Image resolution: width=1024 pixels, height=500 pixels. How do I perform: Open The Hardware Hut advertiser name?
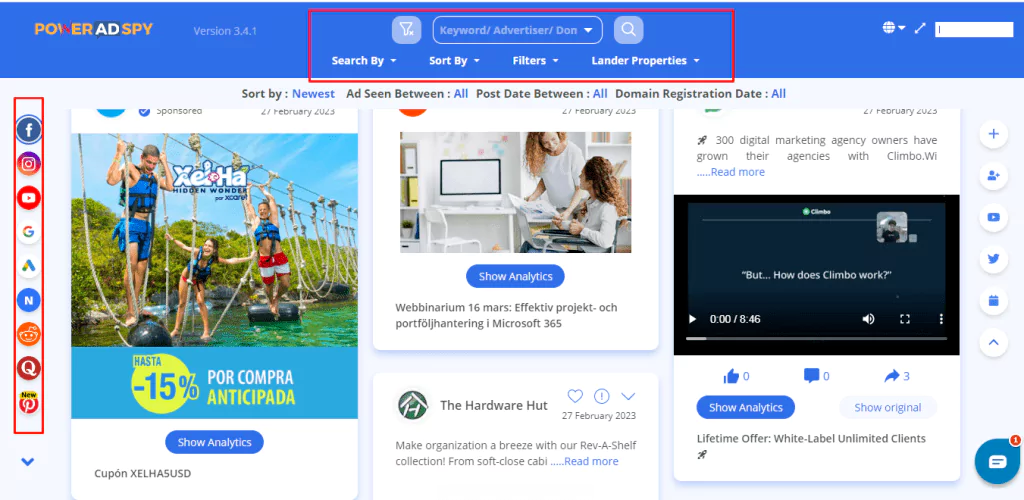point(494,405)
